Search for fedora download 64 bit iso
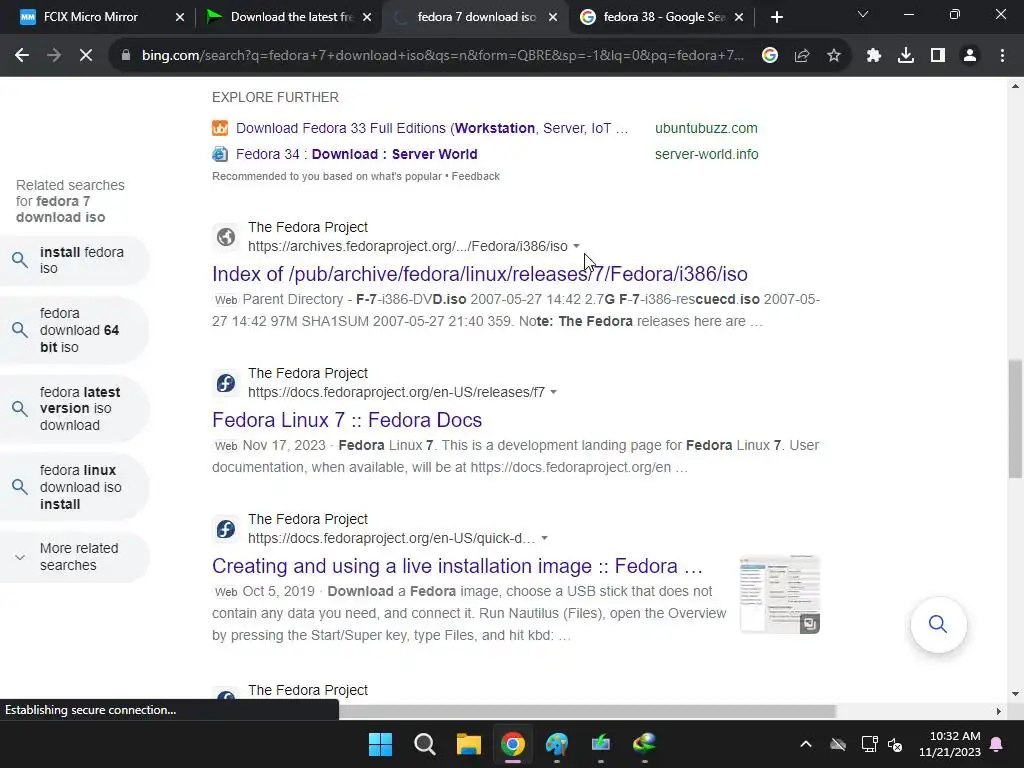The image size is (1024, 768). (x=74, y=330)
